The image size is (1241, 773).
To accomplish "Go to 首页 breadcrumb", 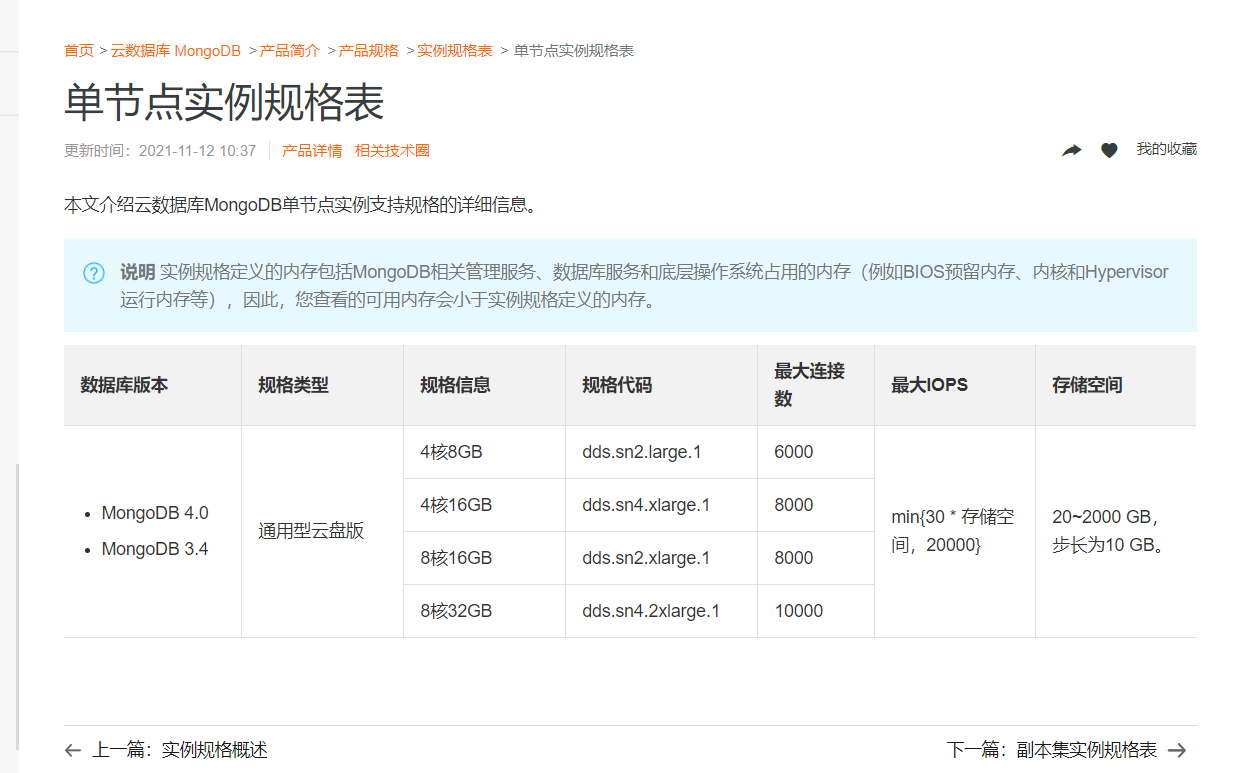I will coord(79,50).
